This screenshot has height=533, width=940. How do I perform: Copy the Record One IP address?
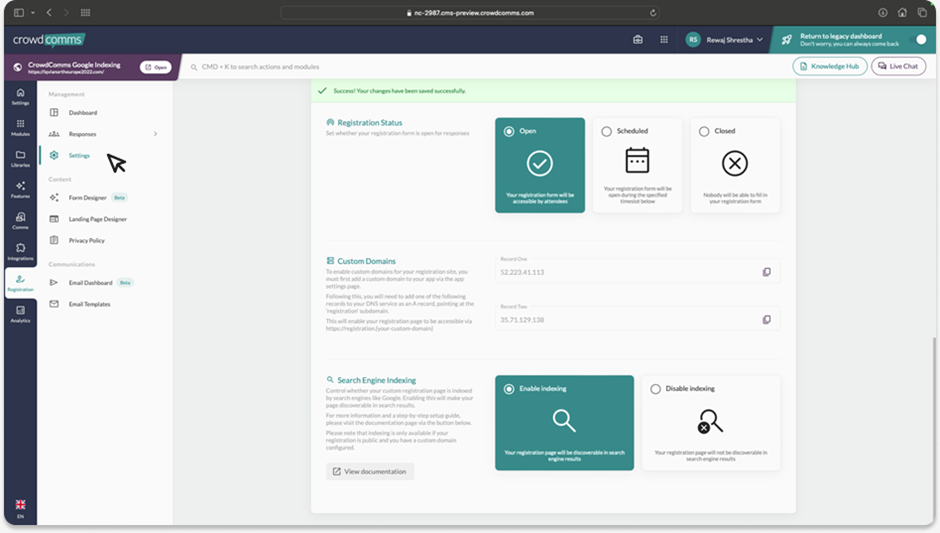[766, 272]
